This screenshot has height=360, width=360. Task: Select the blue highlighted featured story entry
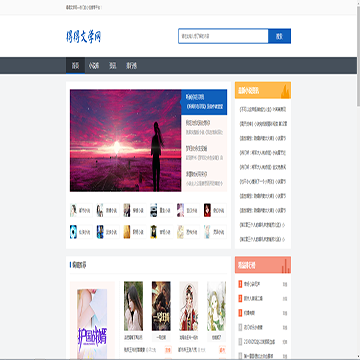click(x=204, y=102)
